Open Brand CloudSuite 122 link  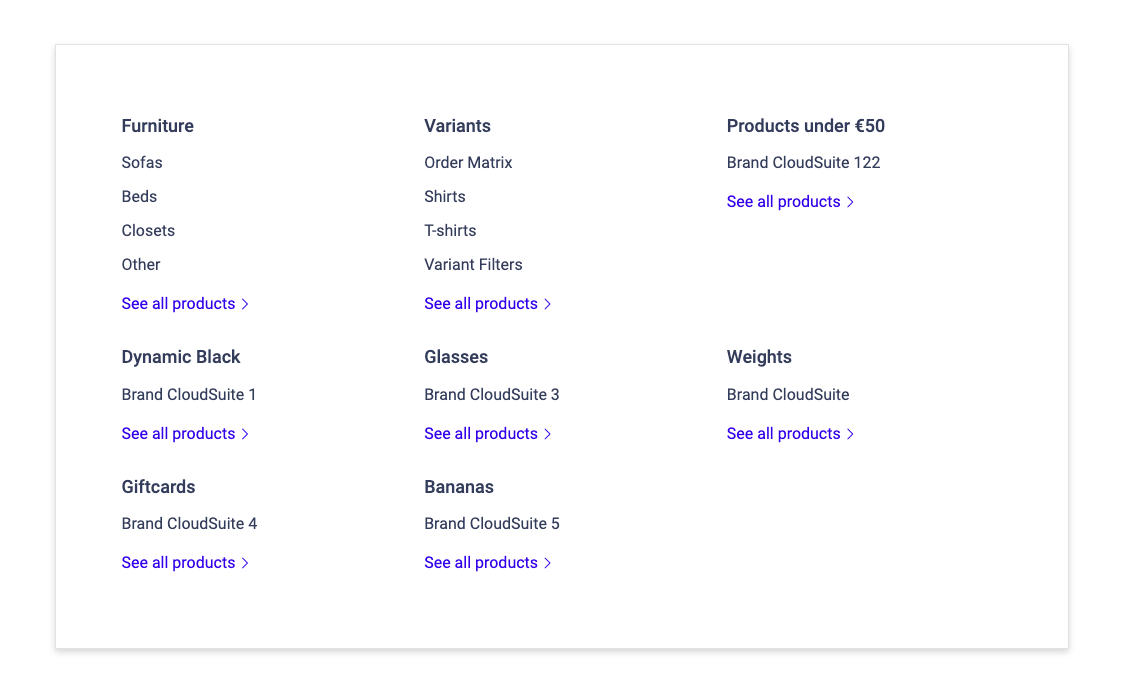(x=803, y=162)
